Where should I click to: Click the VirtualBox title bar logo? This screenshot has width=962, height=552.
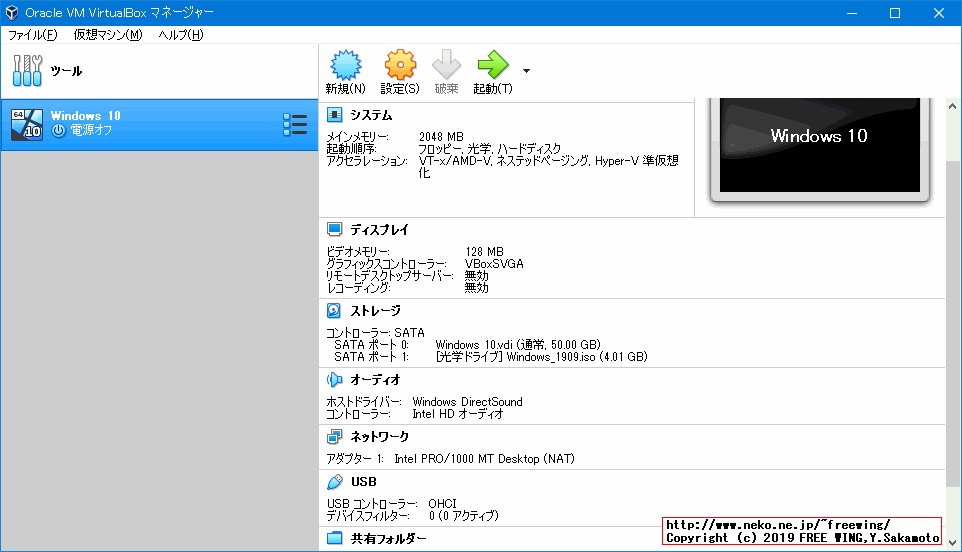point(12,12)
